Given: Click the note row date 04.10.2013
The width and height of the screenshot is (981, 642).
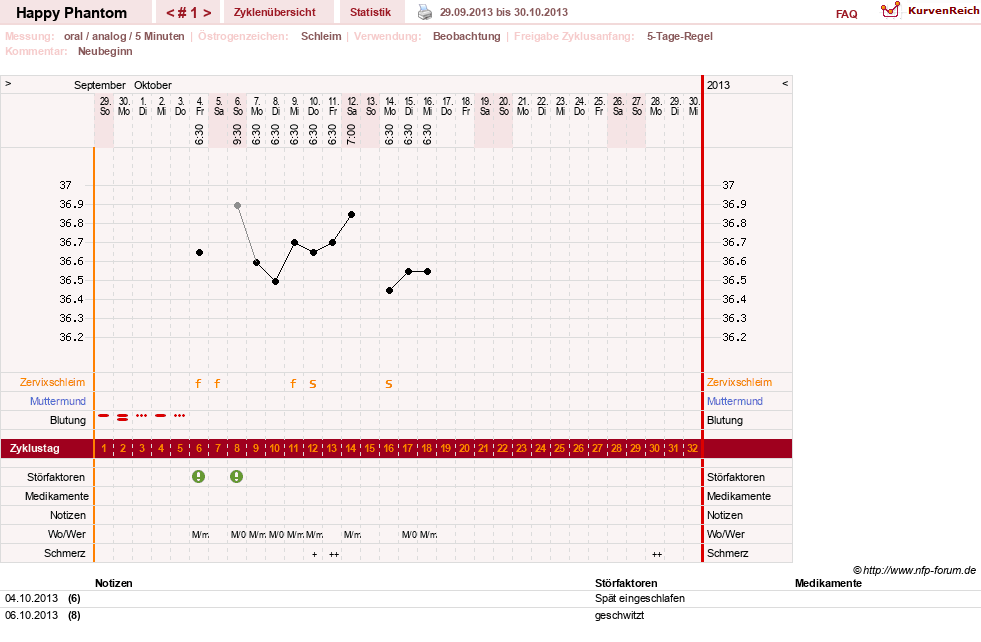Looking at the screenshot, I should coord(31,598).
